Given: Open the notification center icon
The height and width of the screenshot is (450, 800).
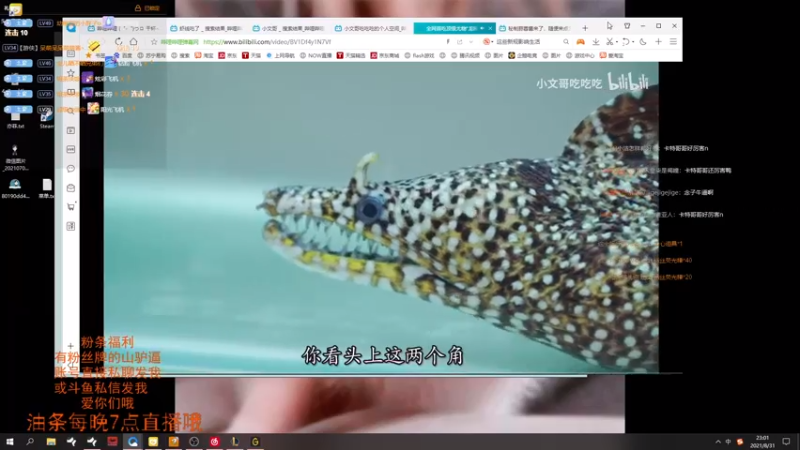Looking at the screenshot, I should click(786, 441).
